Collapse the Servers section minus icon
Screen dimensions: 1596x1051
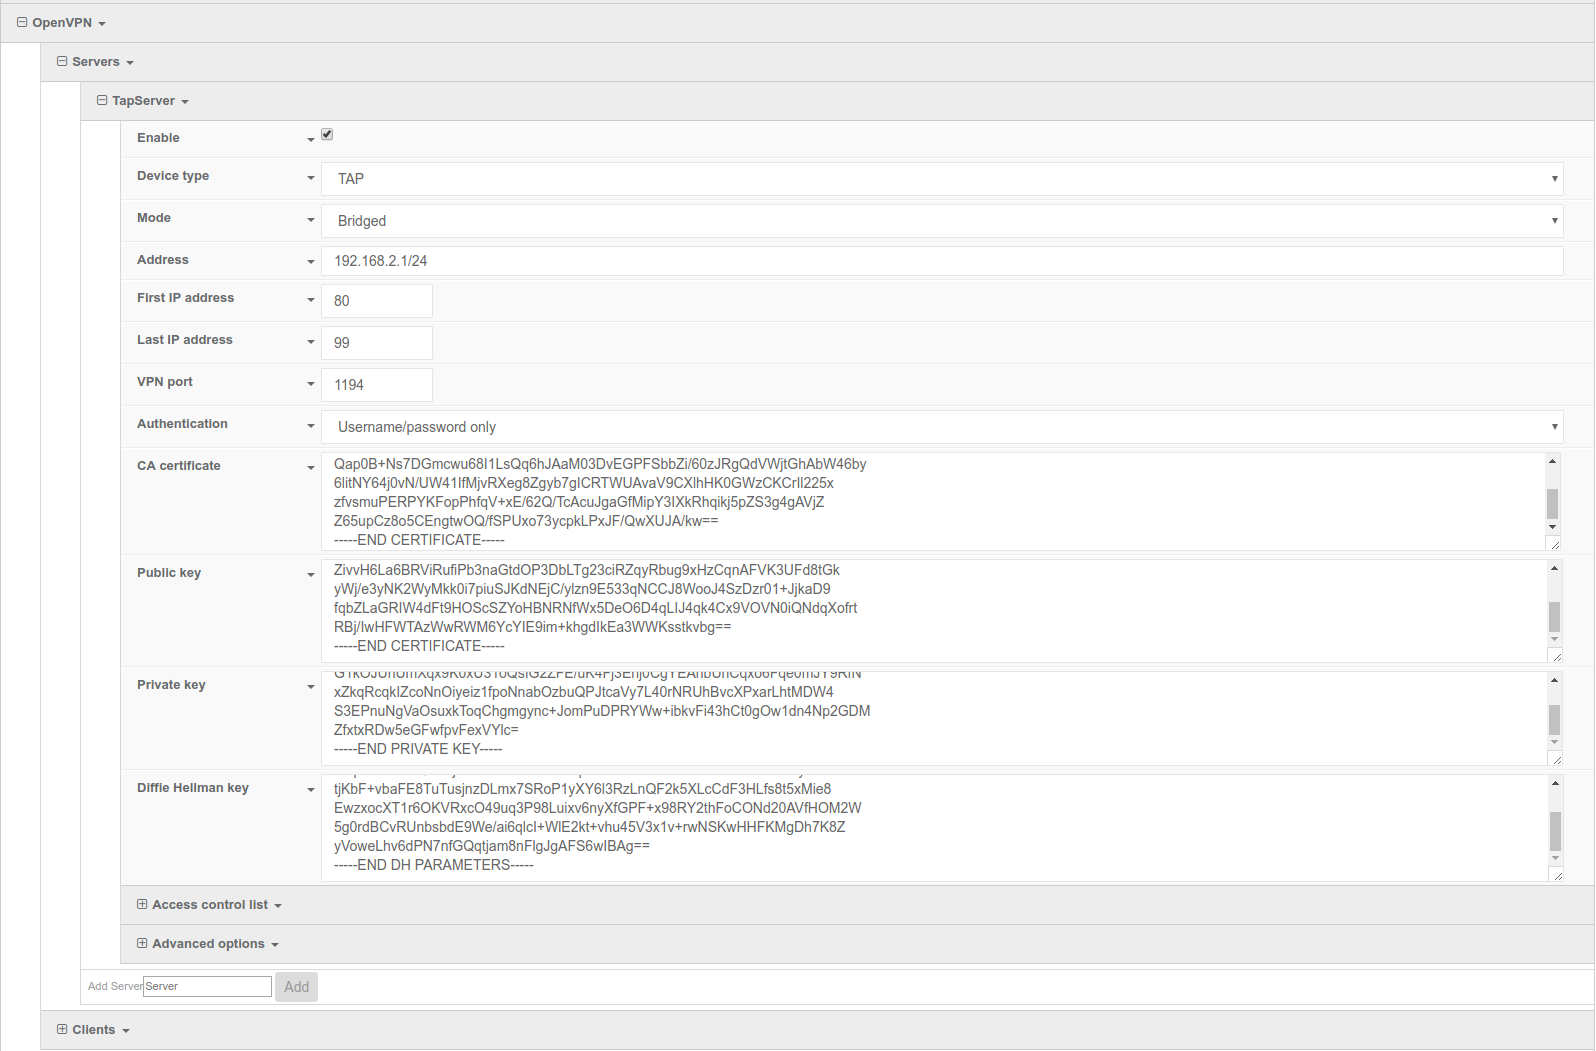[62, 61]
